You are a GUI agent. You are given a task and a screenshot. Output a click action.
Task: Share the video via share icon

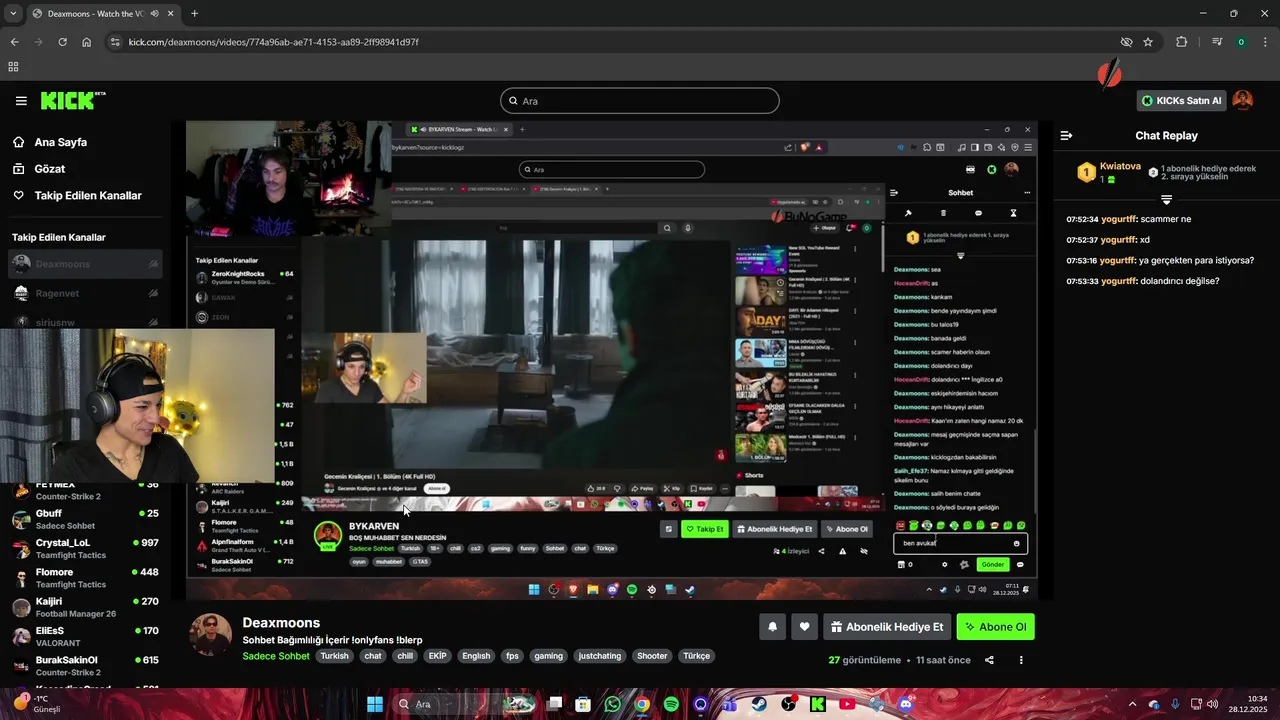point(989,660)
